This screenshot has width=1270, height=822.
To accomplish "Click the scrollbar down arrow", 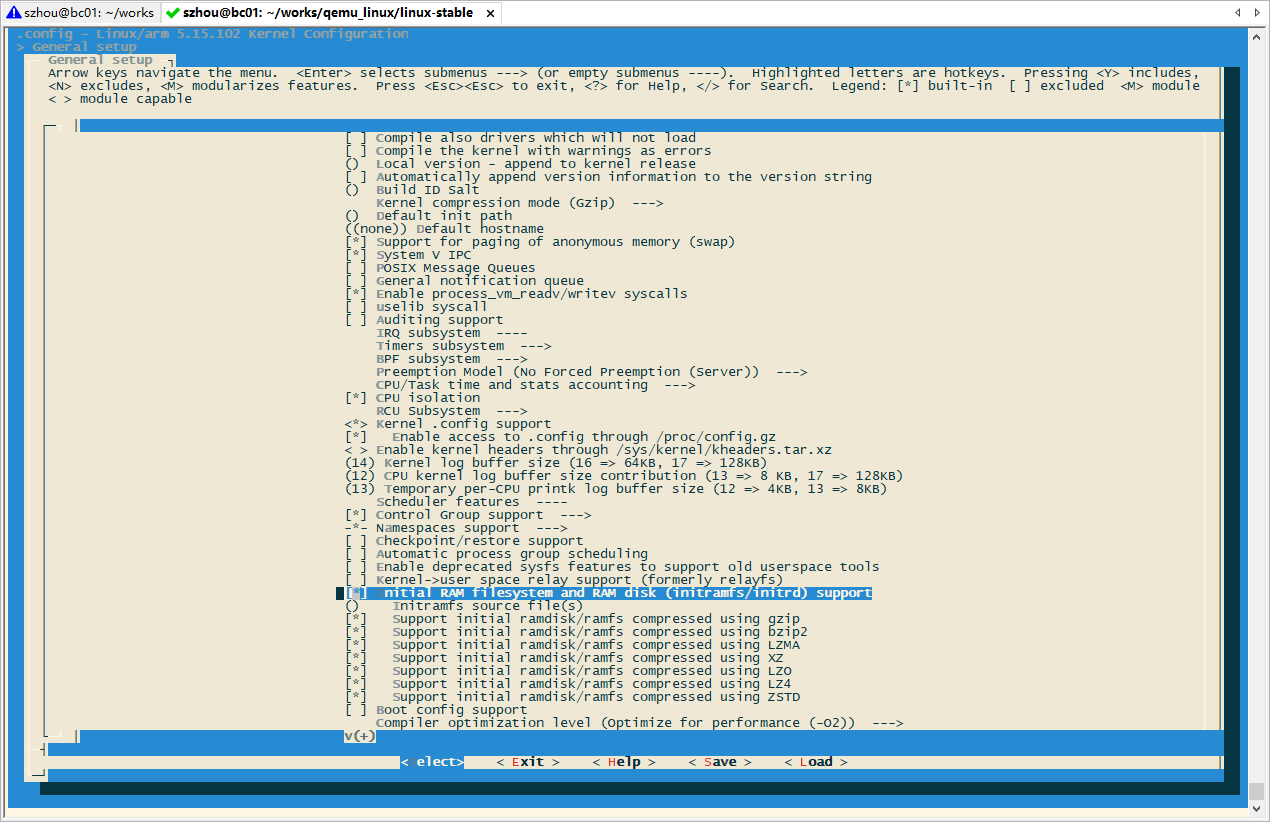I will click(x=1258, y=808).
